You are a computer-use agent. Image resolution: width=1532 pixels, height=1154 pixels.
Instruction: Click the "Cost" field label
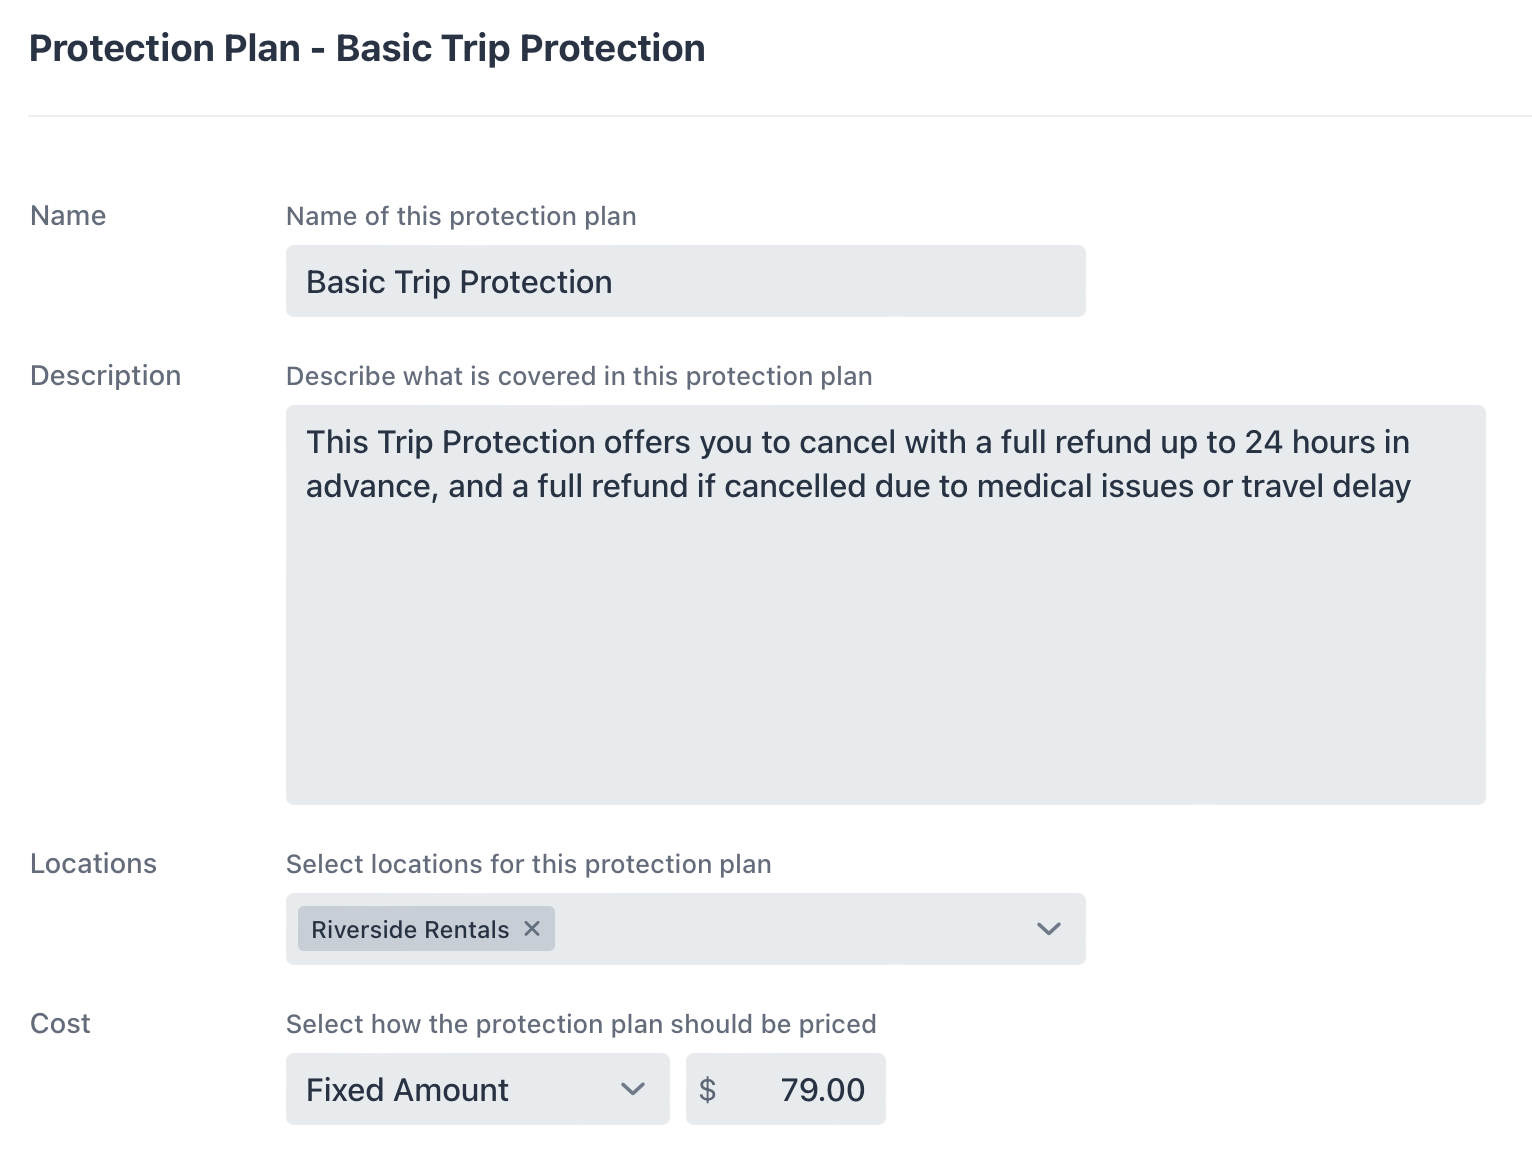tap(60, 1024)
